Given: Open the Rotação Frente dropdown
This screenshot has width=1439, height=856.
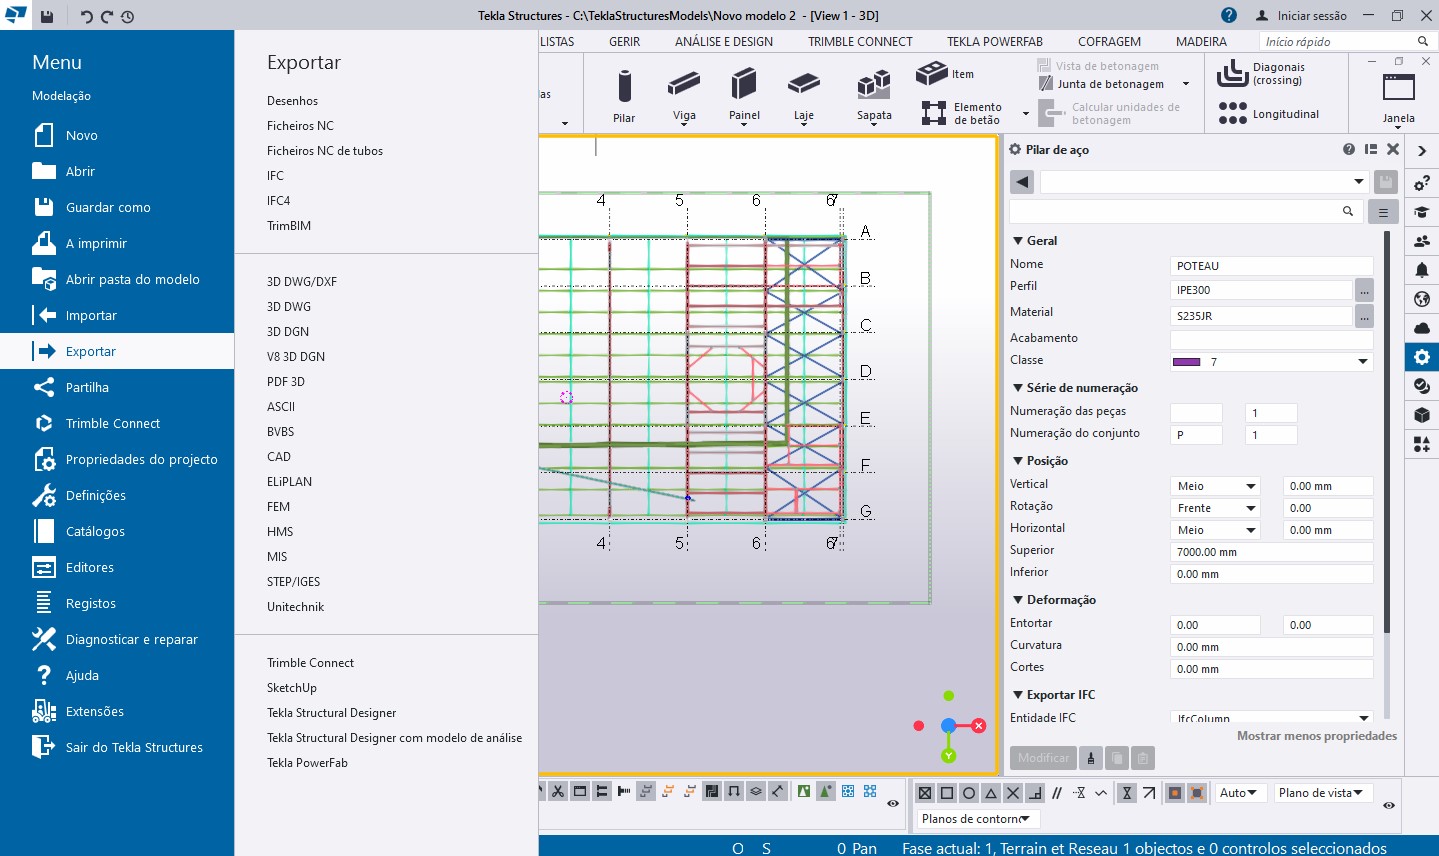Looking at the screenshot, I should (1215, 508).
